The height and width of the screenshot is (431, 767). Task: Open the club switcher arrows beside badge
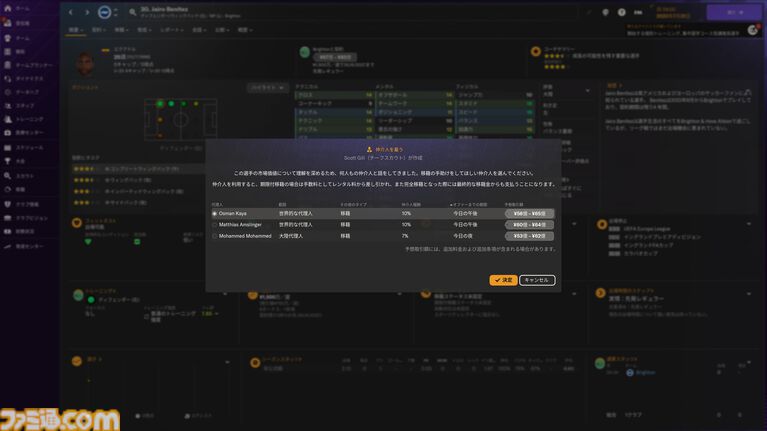116,12
